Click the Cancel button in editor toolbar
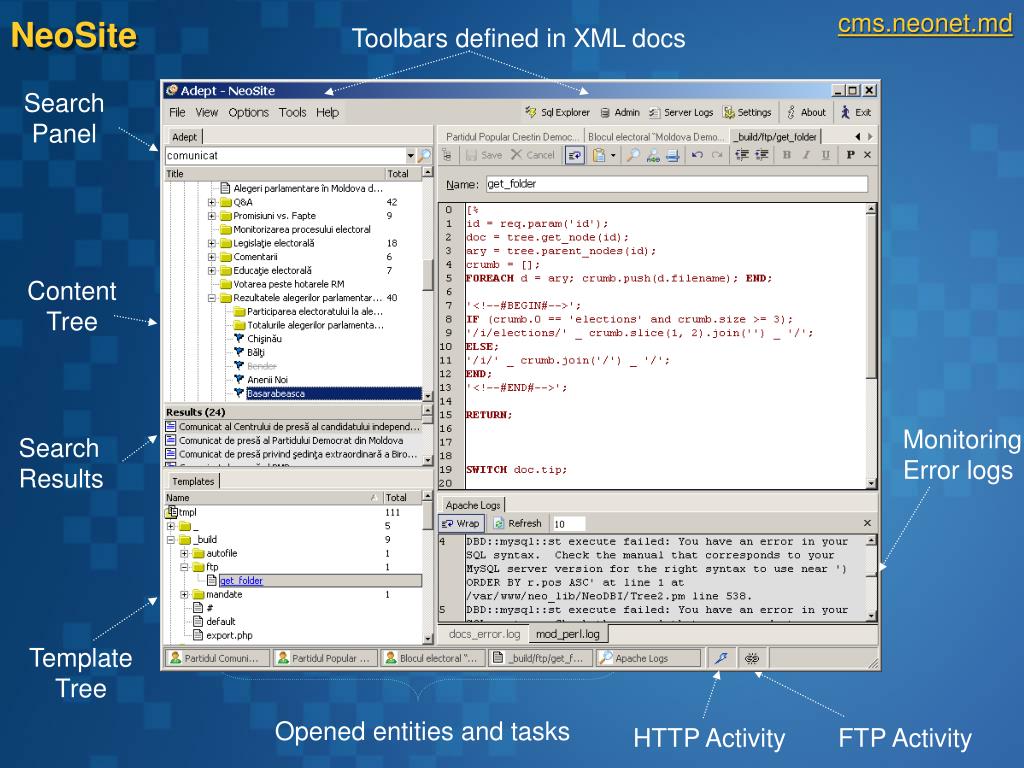The image size is (1024, 768). click(533, 155)
